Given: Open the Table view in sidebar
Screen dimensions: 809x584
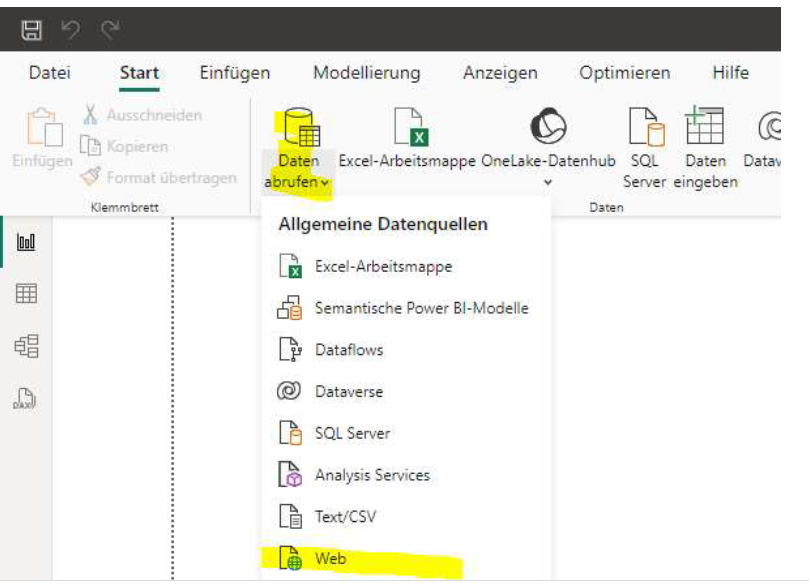Looking at the screenshot, I should [x=26, y=294].
